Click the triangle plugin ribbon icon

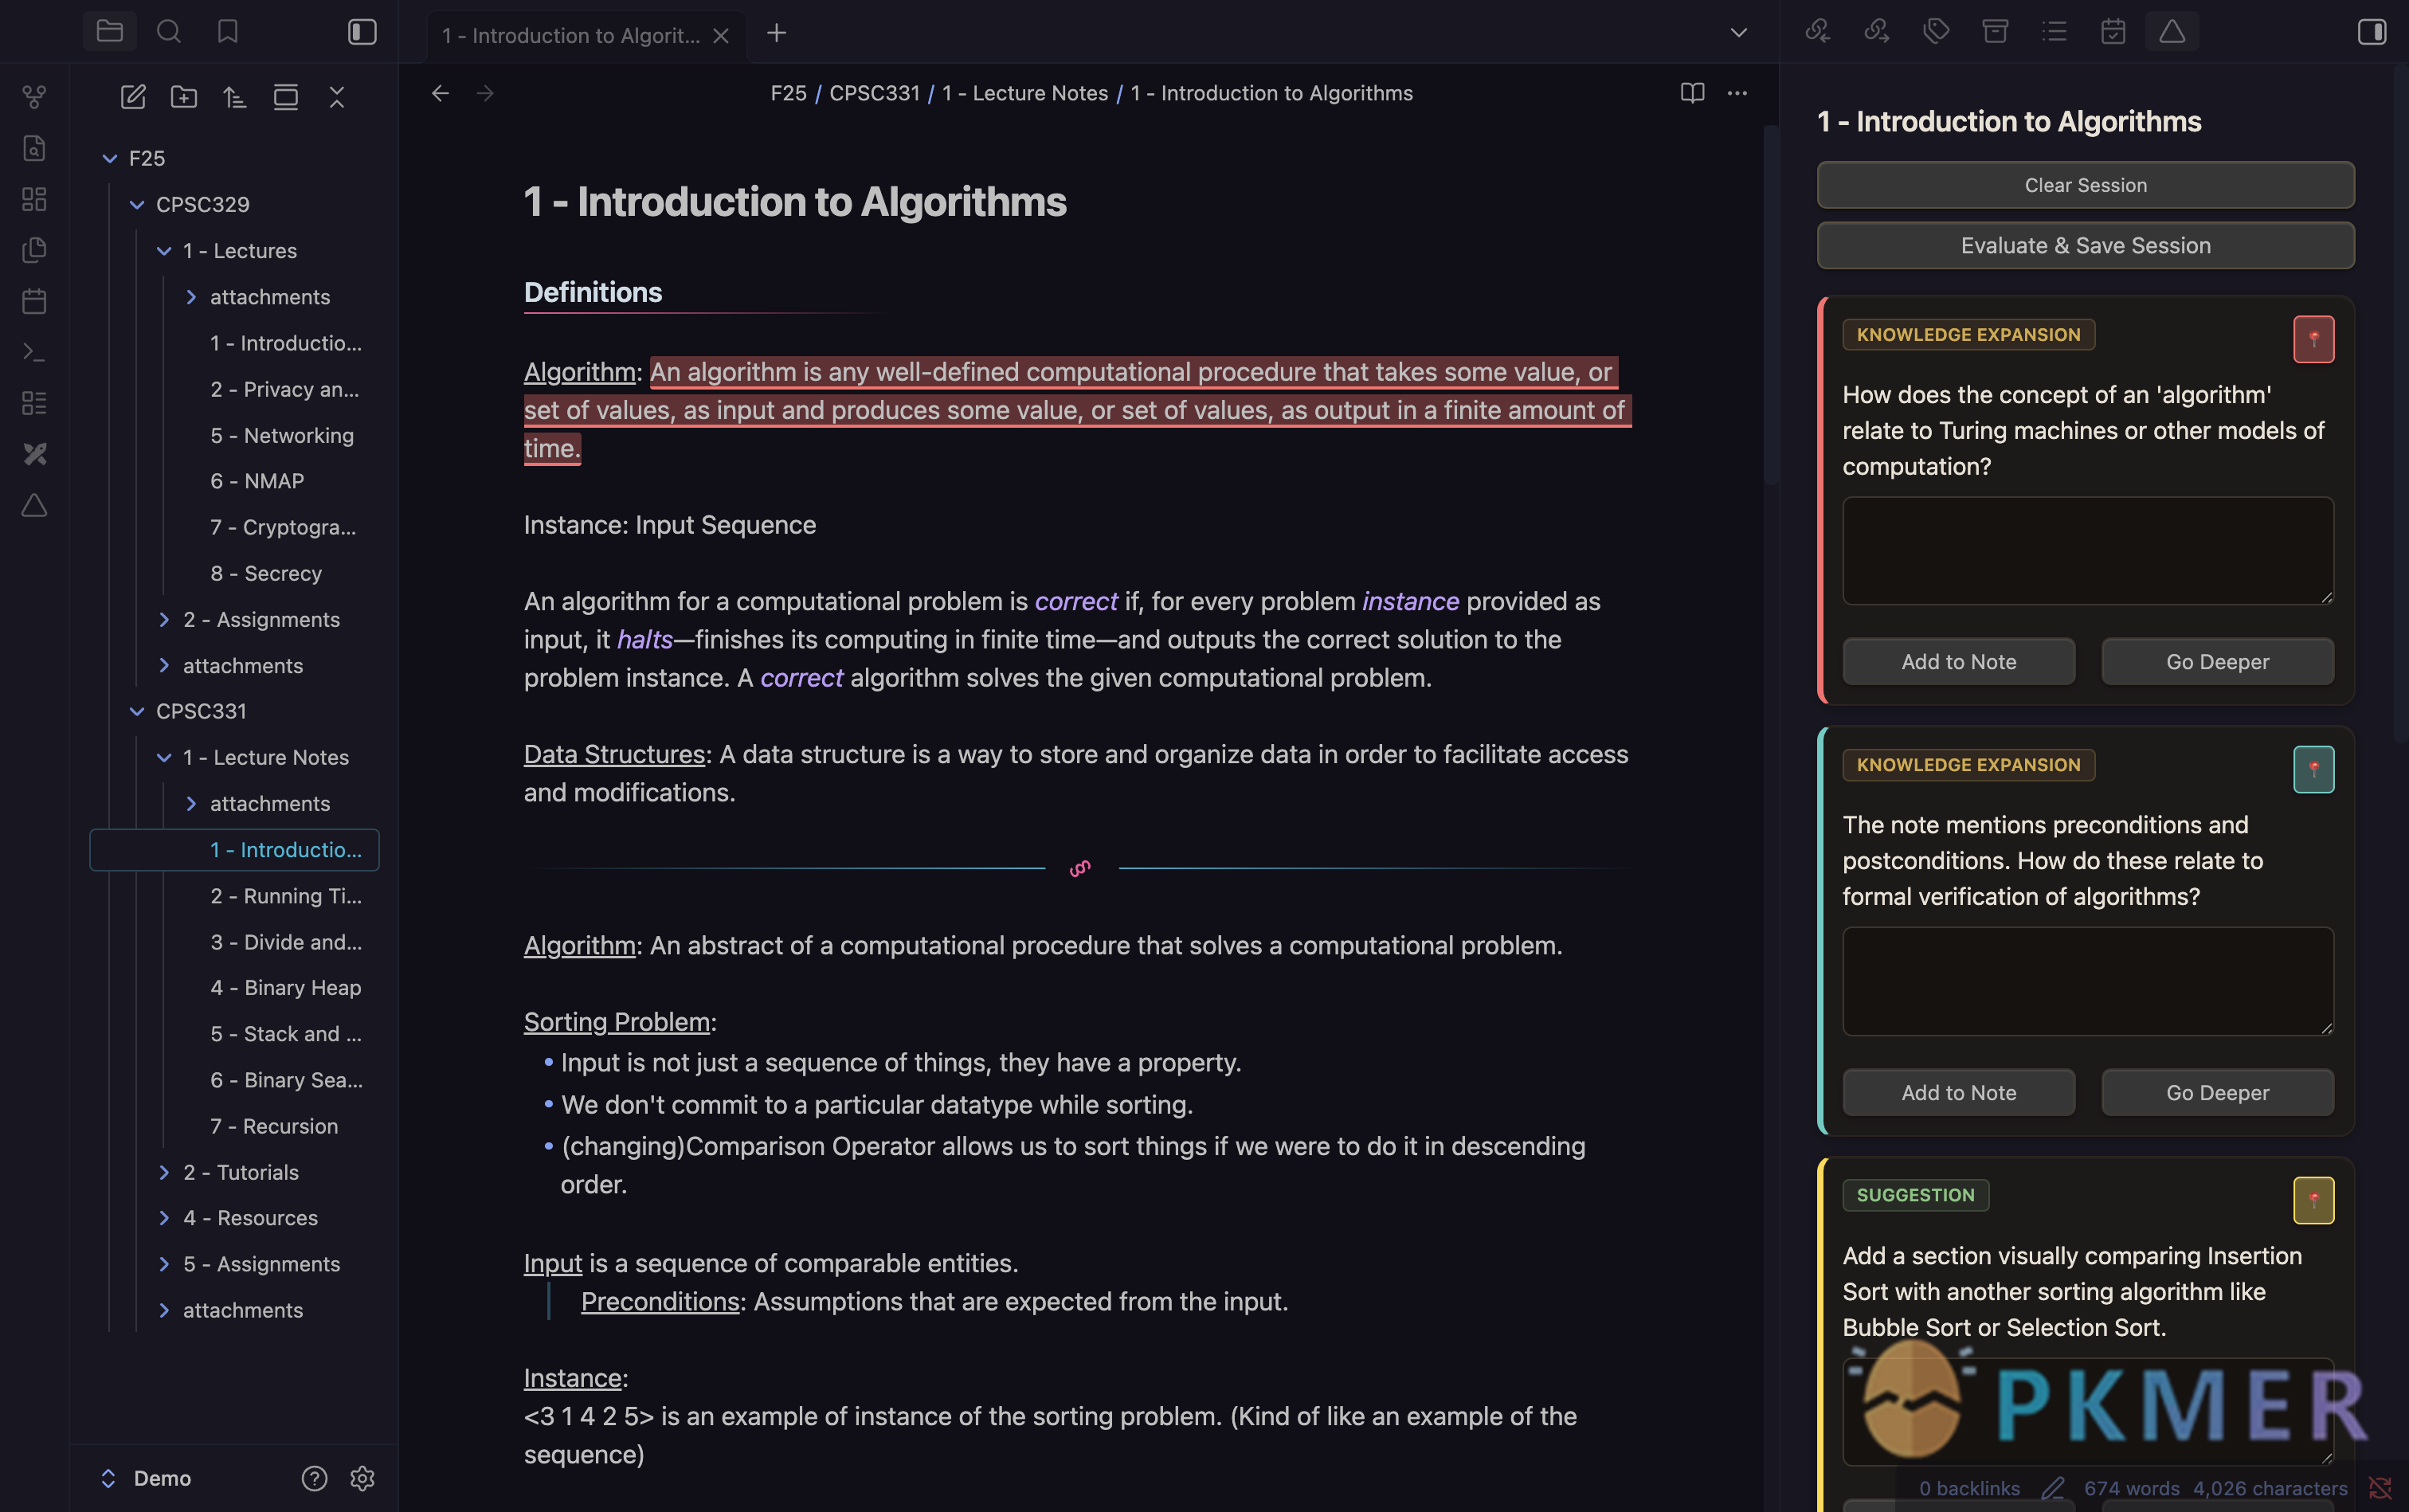pyautogui.click(x=35, y=505)
